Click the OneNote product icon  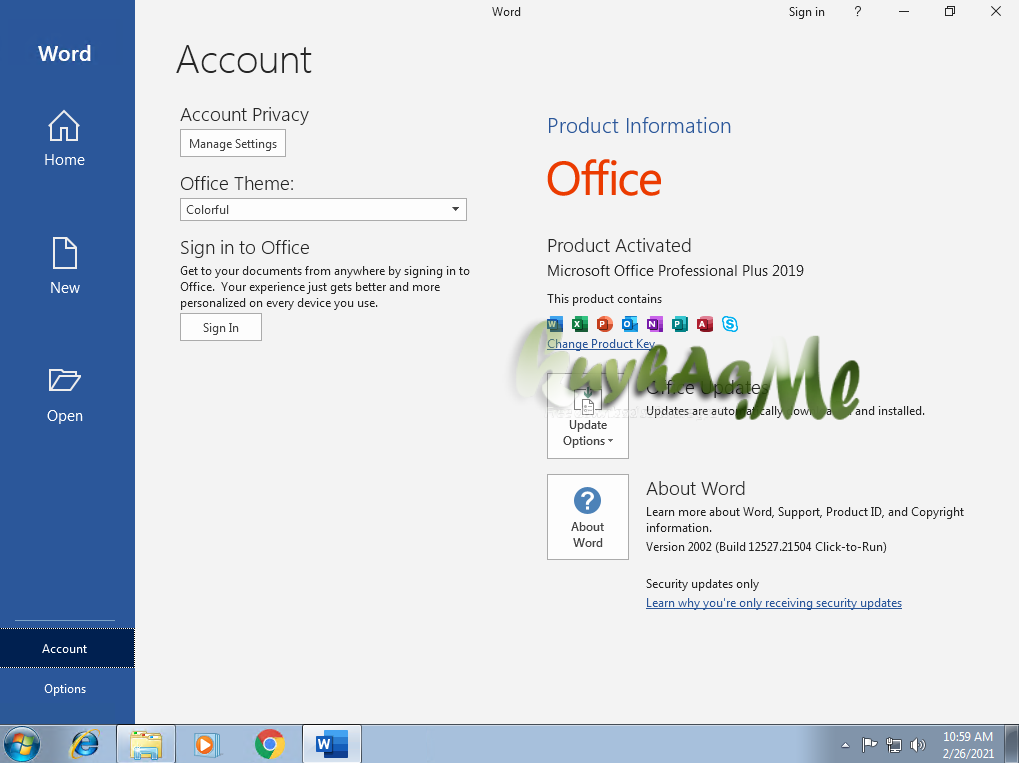(654, 324)
